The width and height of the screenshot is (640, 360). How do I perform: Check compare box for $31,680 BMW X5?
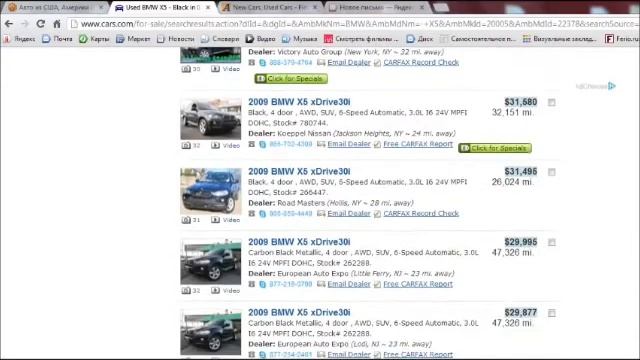[x=551, y=102]
